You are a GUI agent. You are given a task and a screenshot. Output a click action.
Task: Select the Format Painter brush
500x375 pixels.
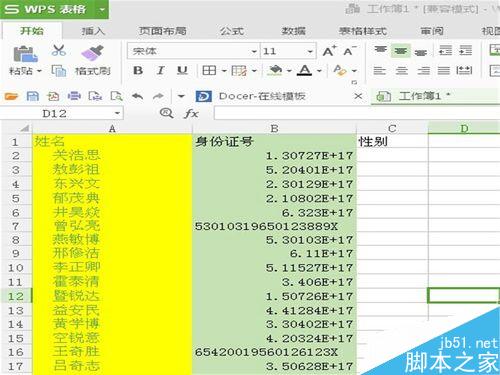92,53
